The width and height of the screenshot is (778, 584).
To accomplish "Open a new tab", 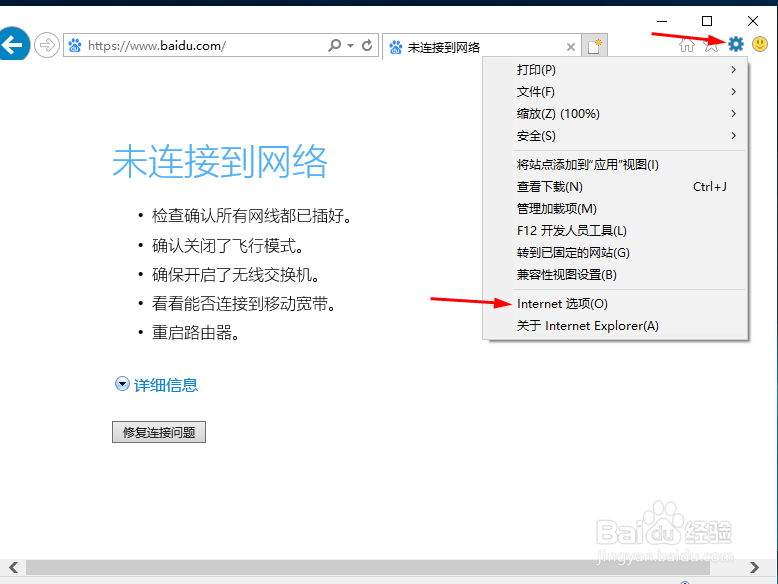I will coord(594,46).
